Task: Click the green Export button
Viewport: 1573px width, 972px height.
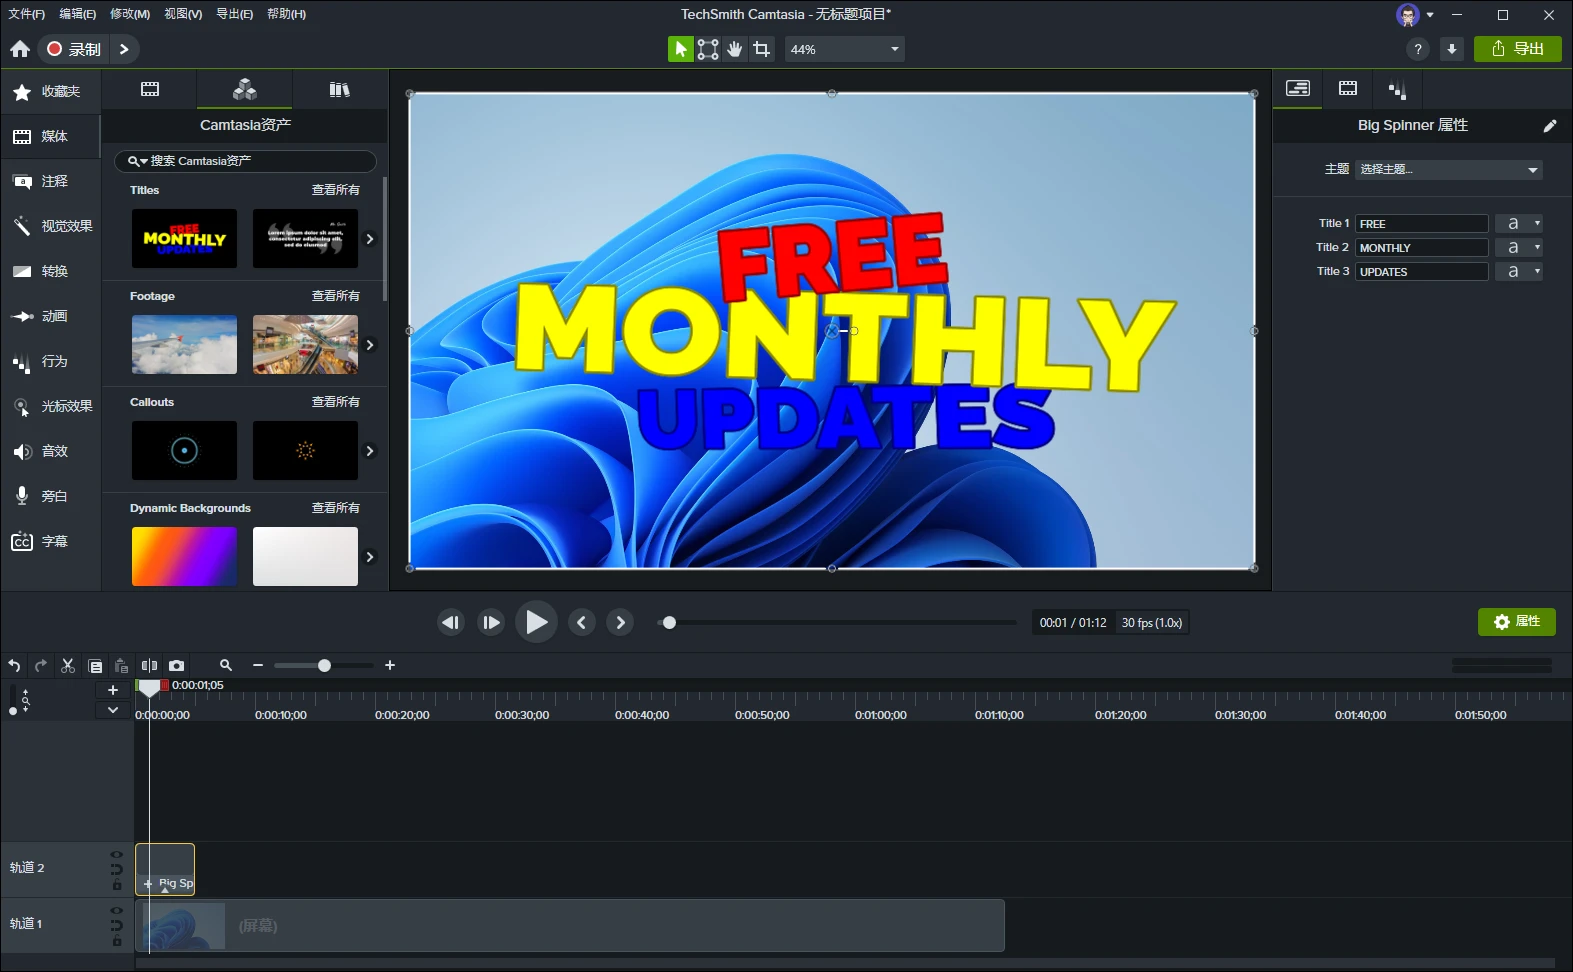Action: pos(1517,49)
